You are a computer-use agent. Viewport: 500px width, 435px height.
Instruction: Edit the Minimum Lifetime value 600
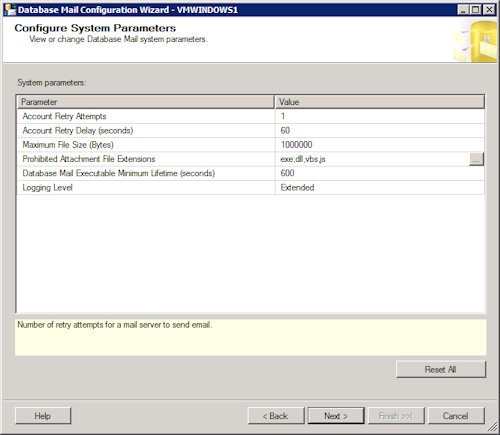coord(380,173)
